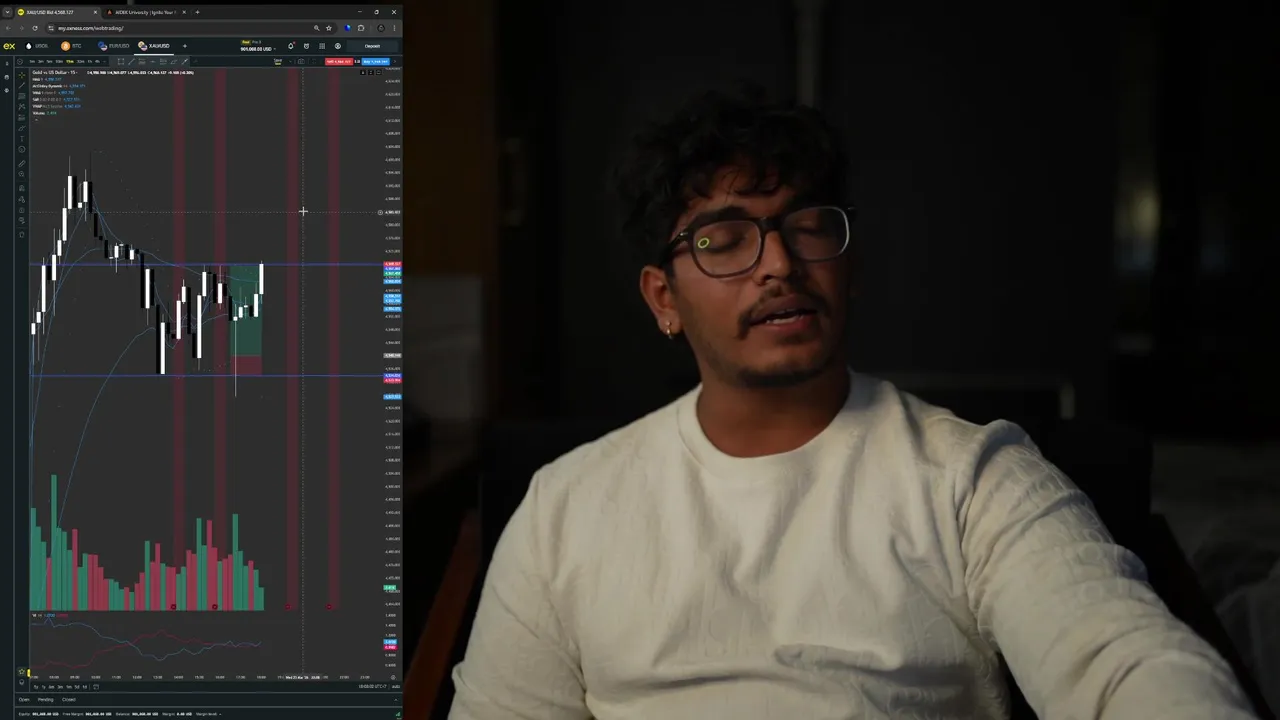Open chart settings gear at time axis
This screenshot has width=1280, height=720.
pyautogui.click(x=393, y=677)
